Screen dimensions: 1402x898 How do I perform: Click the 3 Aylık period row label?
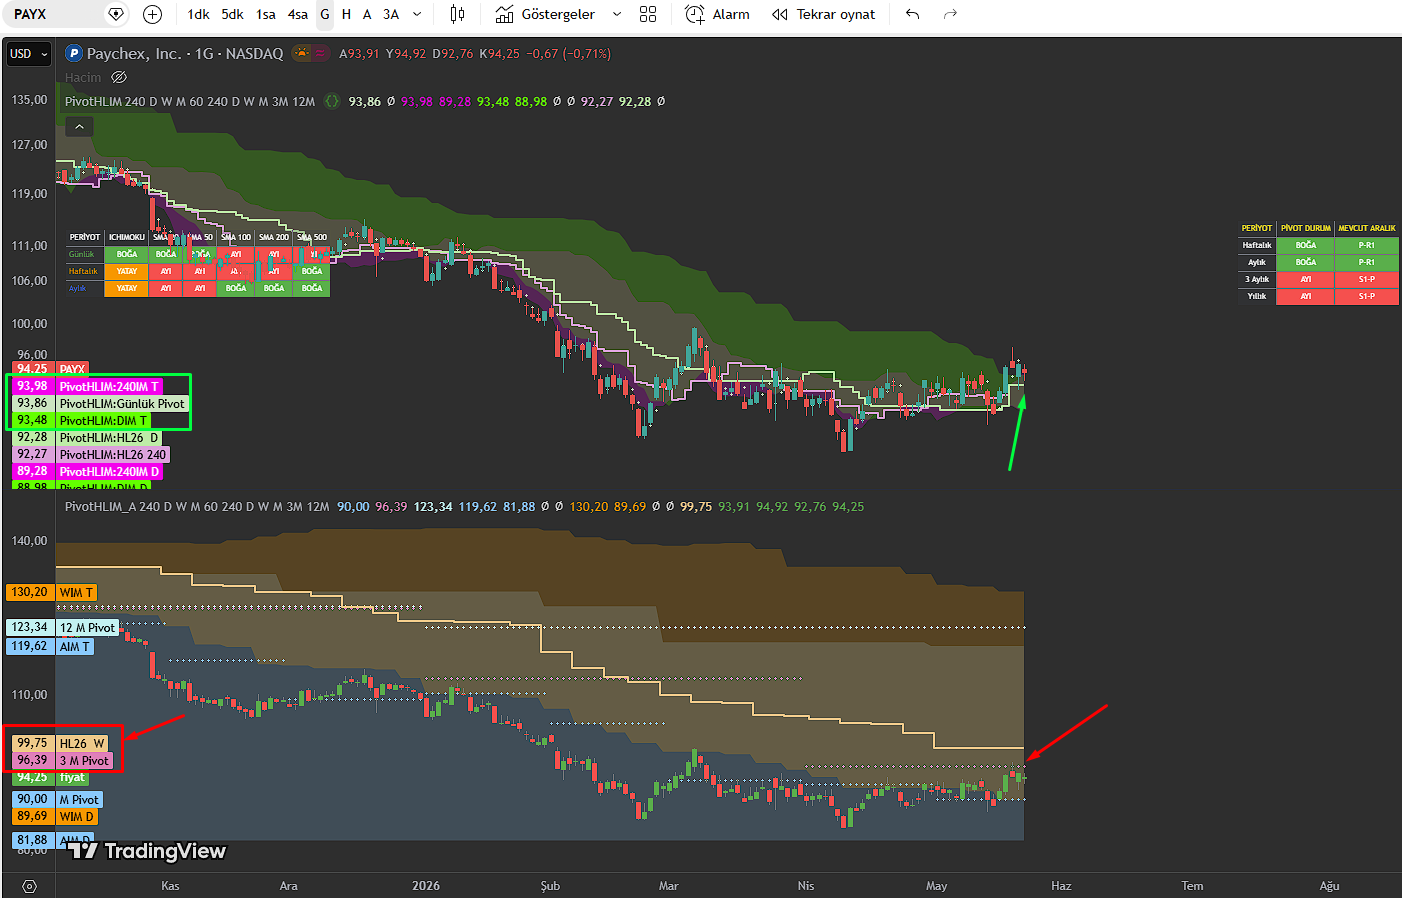click(x=1257, y=279)
